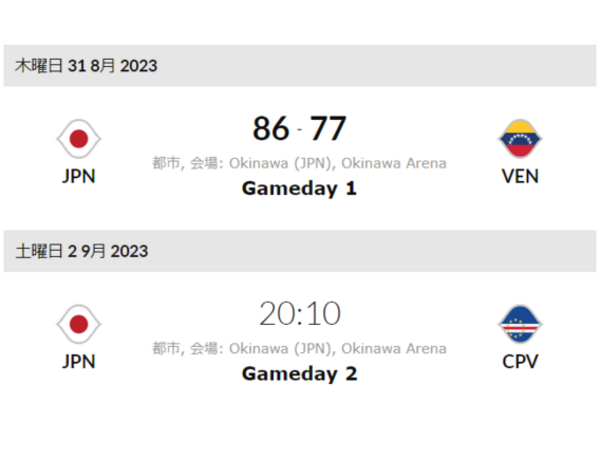Click Venezuela flag icon
This screenshot has height=450, width=600.
[x=520, y=139]
